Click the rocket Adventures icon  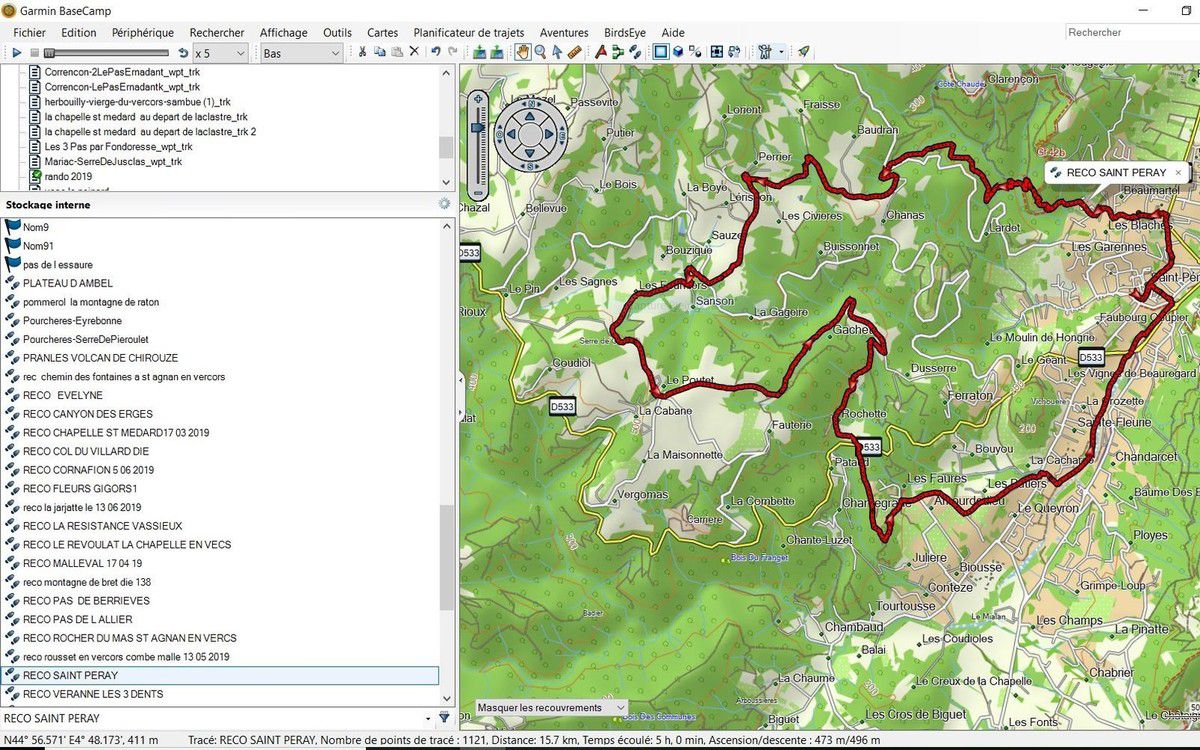click(x=803, y=52)
